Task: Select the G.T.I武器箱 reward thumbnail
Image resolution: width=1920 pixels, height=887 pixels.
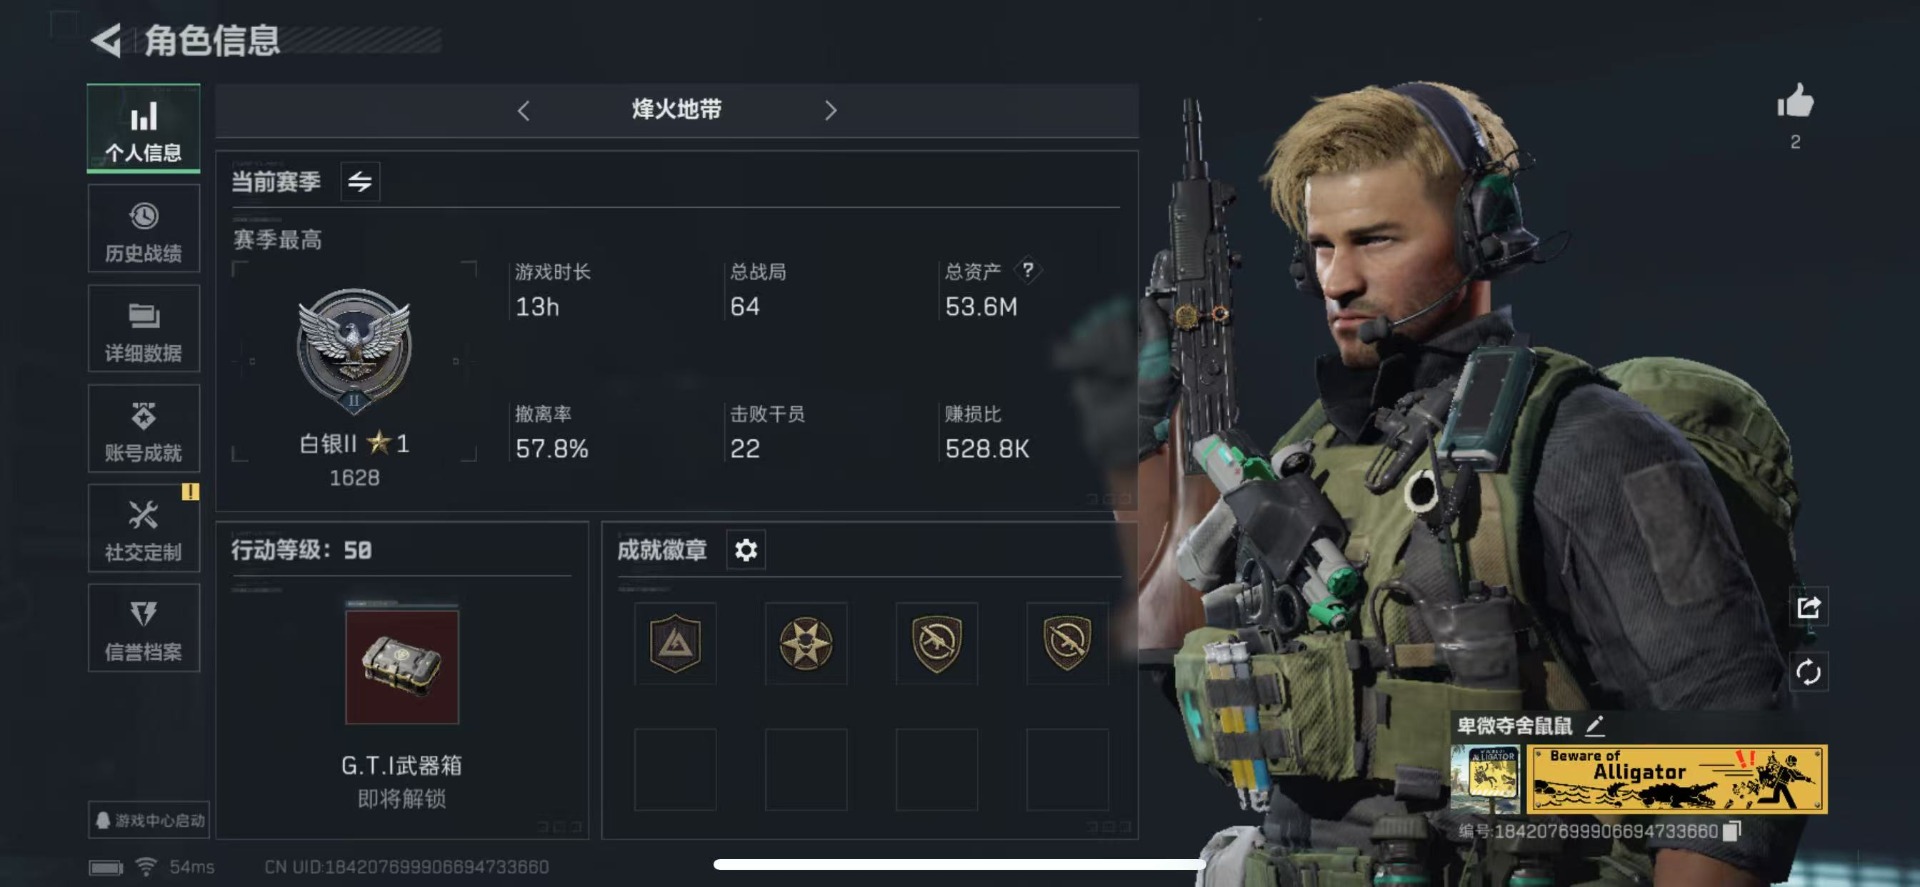Action: tap(402, 666)
